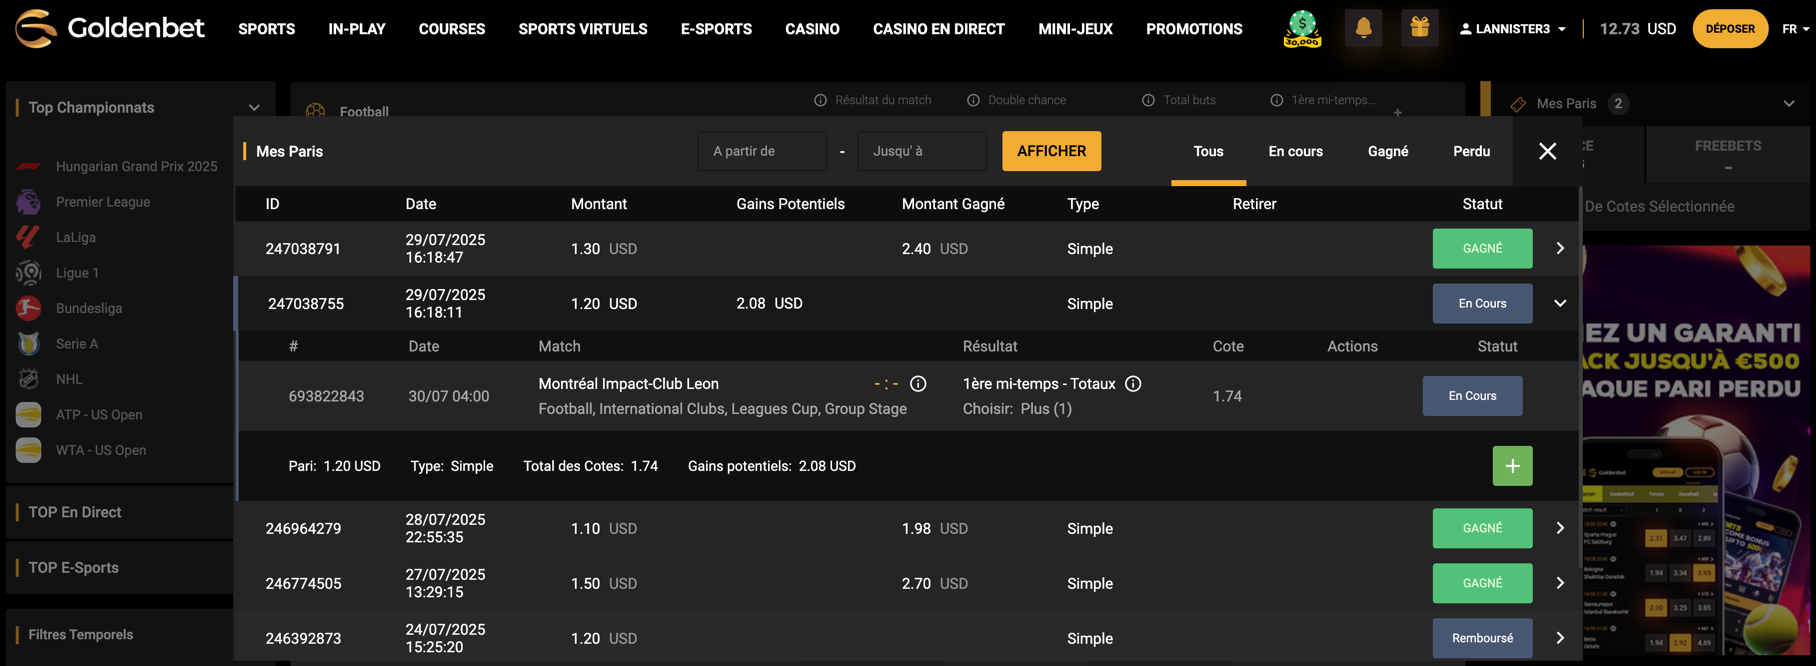The height and width of the screenshot is (666, 1816).
Task: Select the Premier League icon in sidebar
Action: [29, 202]
